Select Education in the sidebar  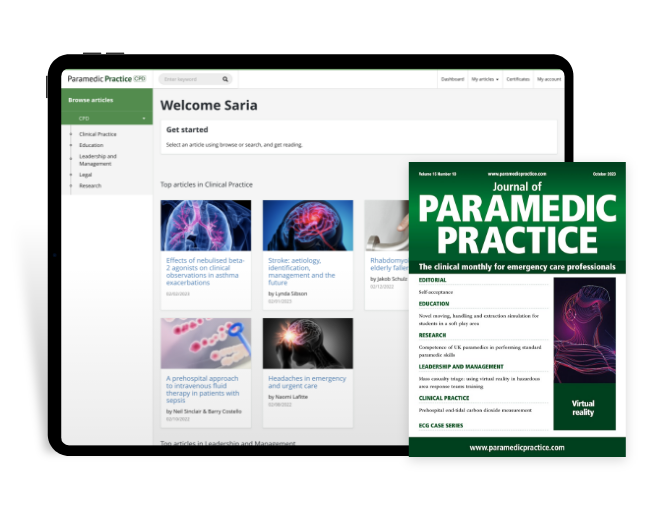91,145
